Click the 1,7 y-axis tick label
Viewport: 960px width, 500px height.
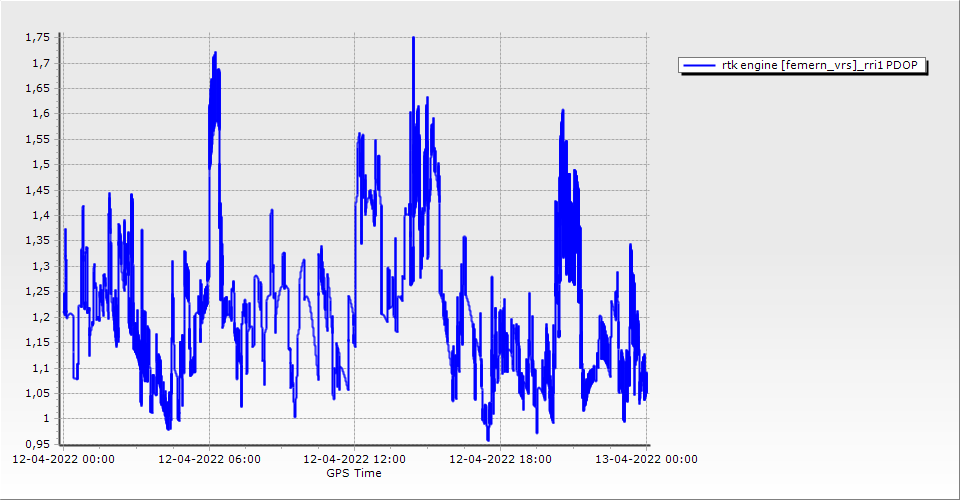point(39,63)
